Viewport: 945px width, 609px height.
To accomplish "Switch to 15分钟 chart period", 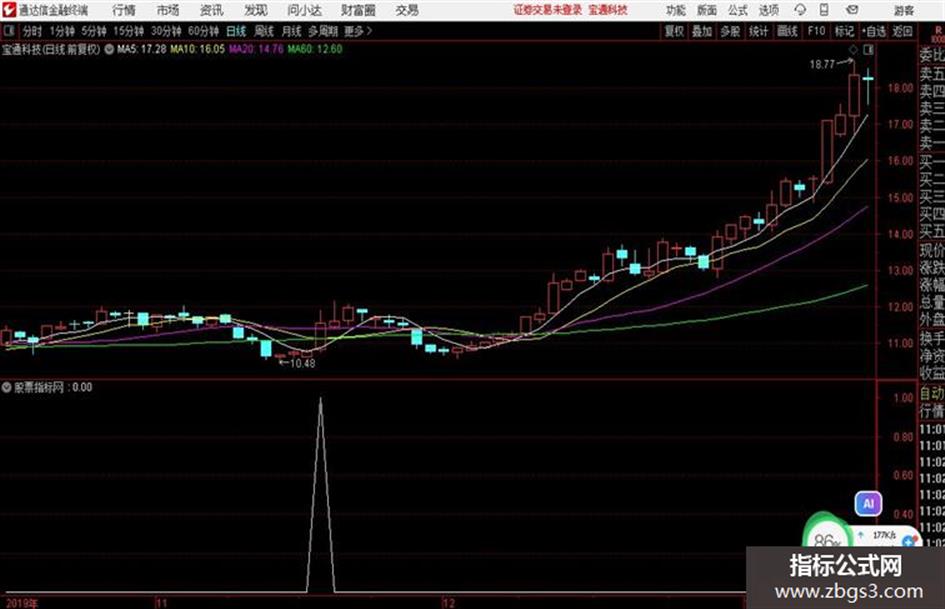I will tap(129, 31).
